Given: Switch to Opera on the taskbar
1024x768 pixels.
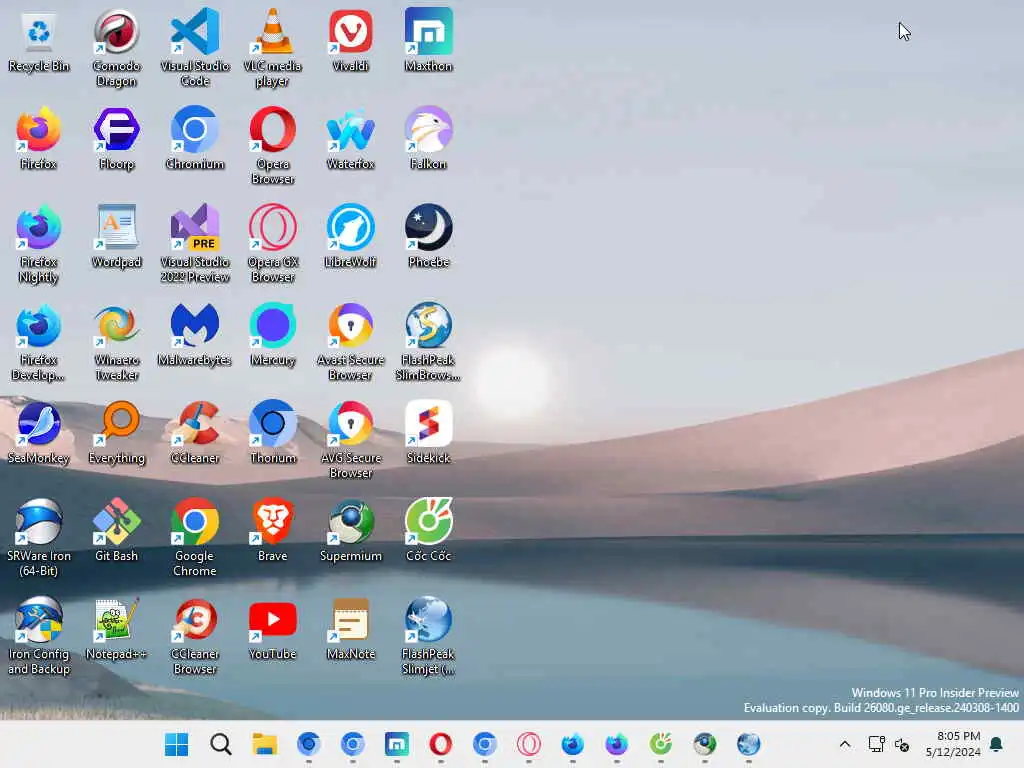Looking at the screenshot, I should pyautogui.click(x=441, y=744).
